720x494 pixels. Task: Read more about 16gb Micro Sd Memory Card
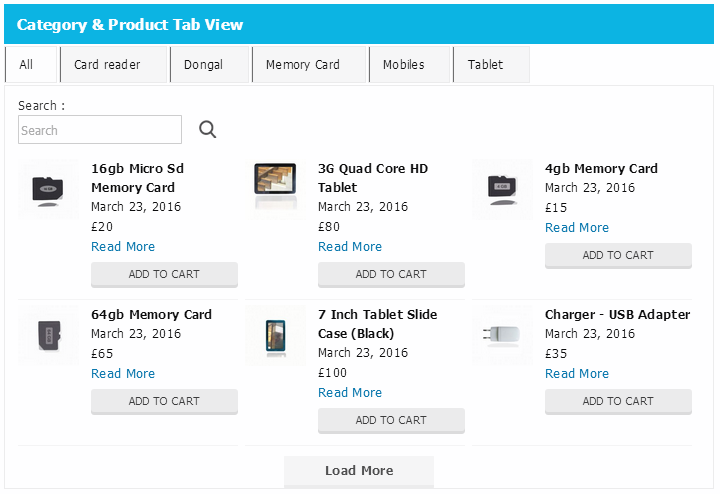click(x=123, y=247)
